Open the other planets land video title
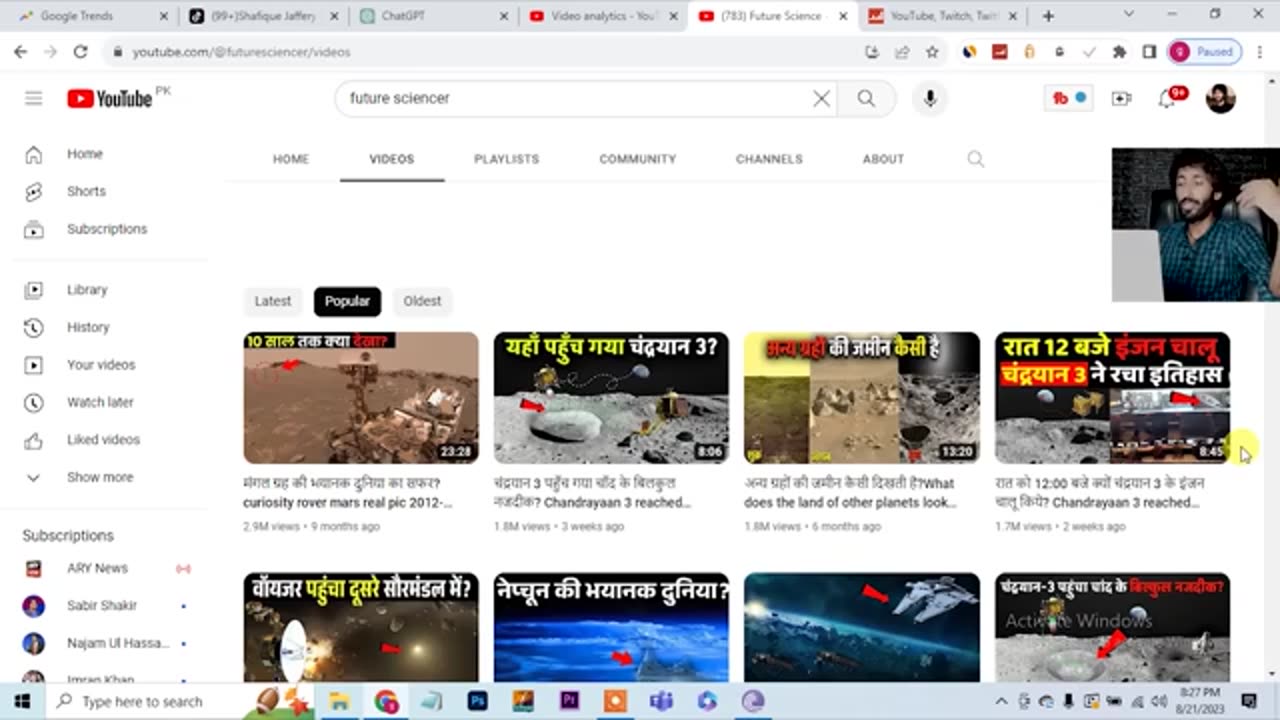Screen dimensions: 1280x720 [x=851, y=493]
